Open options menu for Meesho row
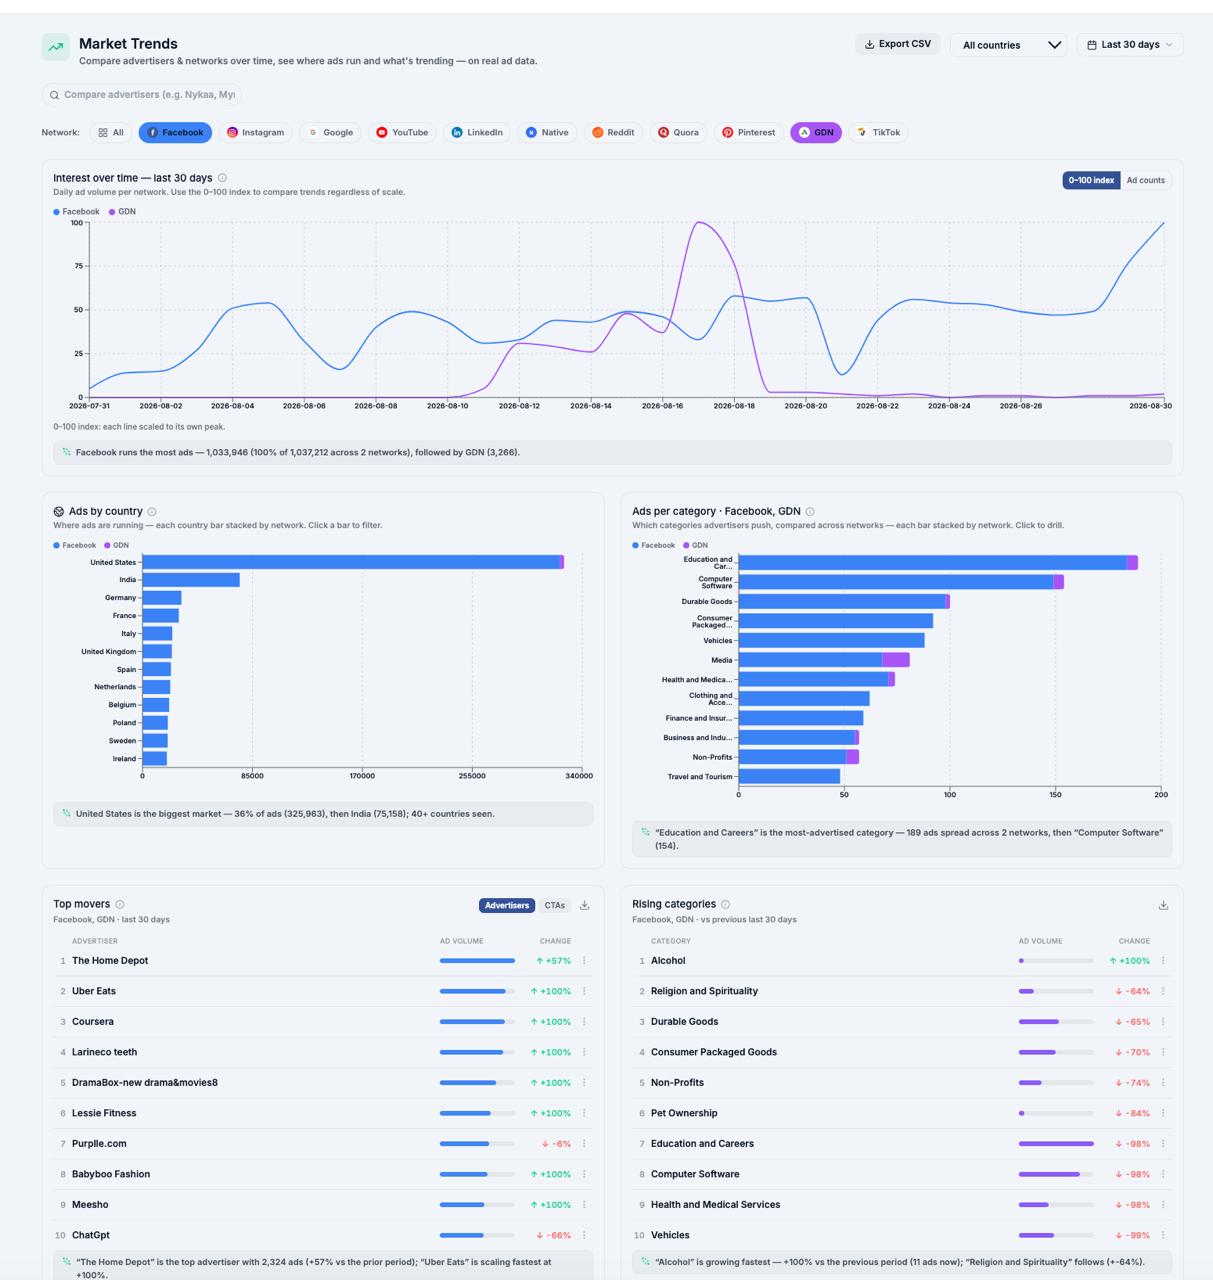1213x1280 pixels. pos(584,1205)
